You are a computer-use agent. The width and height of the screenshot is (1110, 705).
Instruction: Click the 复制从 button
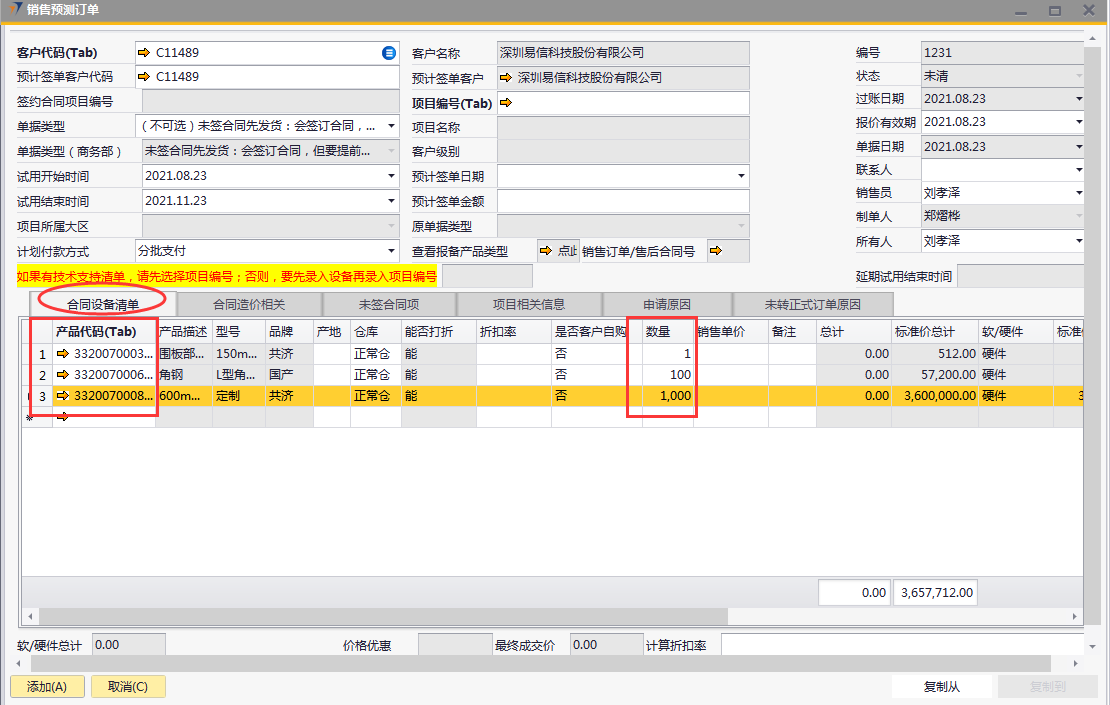click(x=941, y=687)
